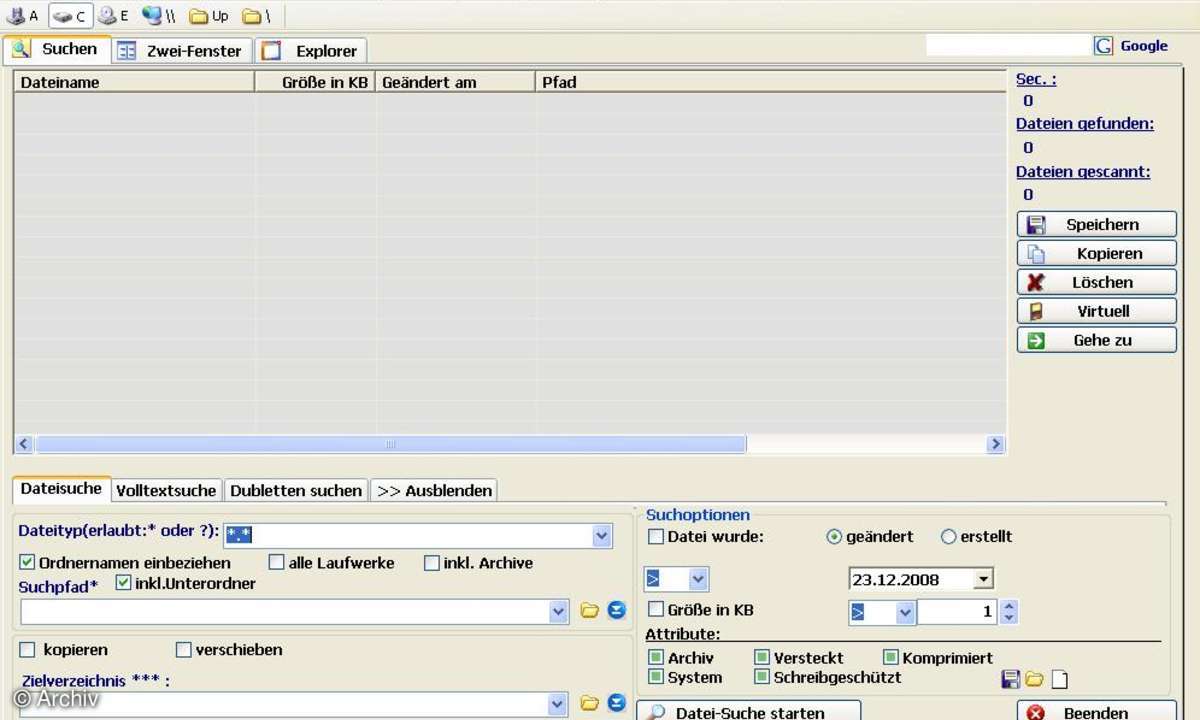Sort by Geändert am column header
1200x720 pixels.
pos(456,82)
